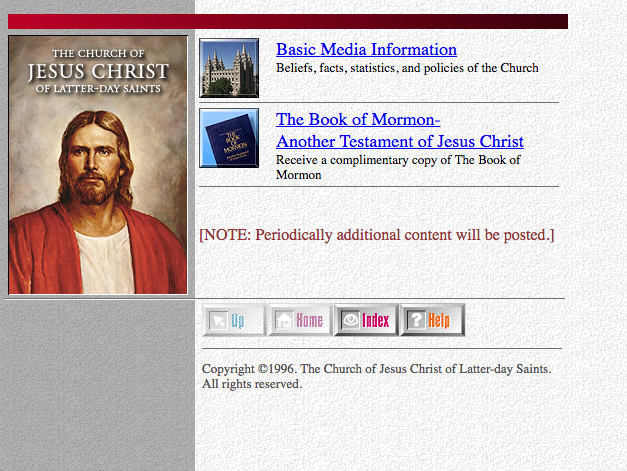
Task: Click the eye icon on Index button
Action: point(350,320)
